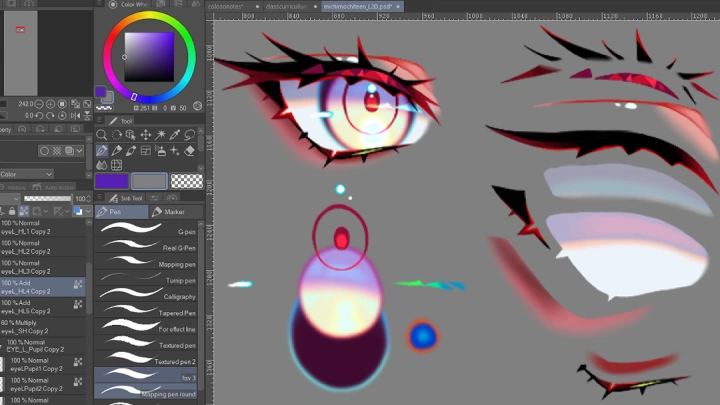
Task: Toggle reference icon on eyeLPupil2 Copy 2 layer
Action: [78, 382]
